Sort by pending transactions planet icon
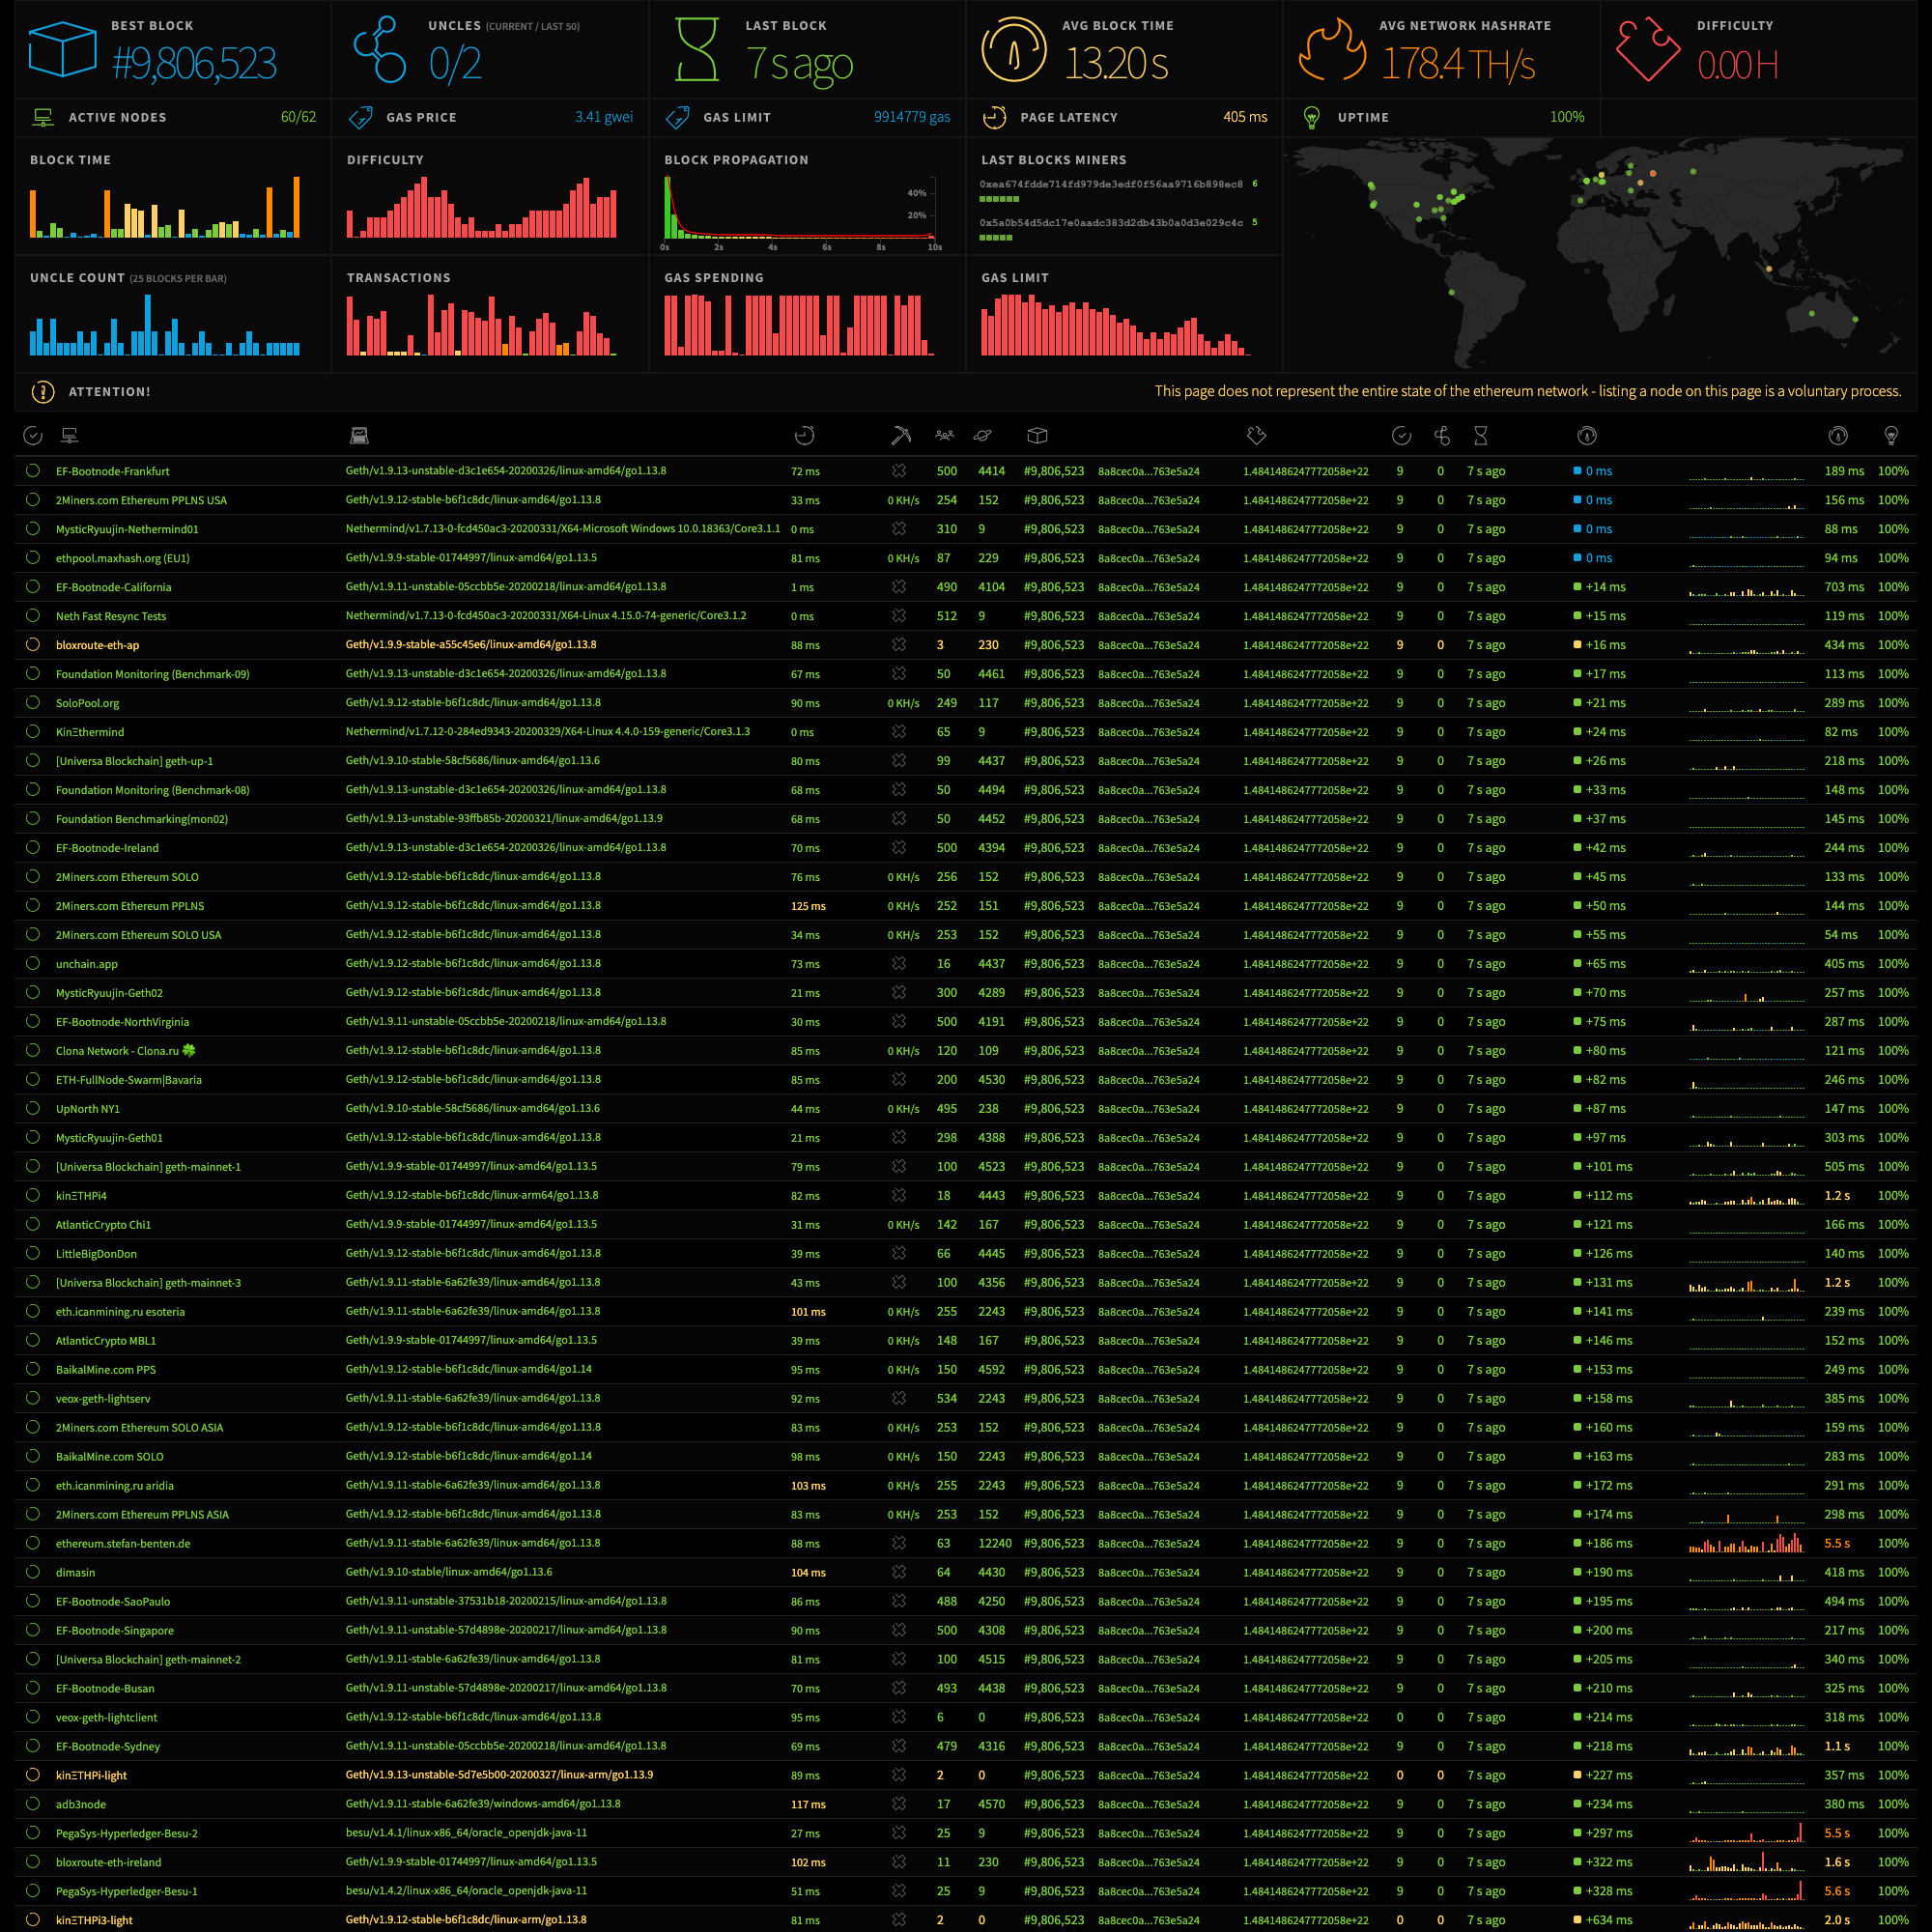 click(x=983, y=435)
